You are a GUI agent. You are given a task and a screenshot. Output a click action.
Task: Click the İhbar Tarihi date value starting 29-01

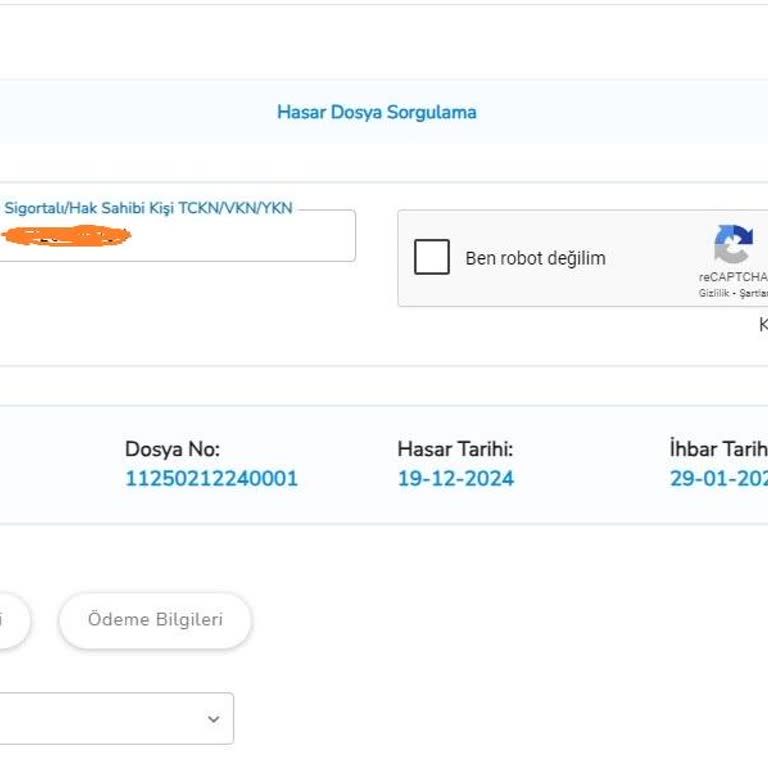coord(719,479)
